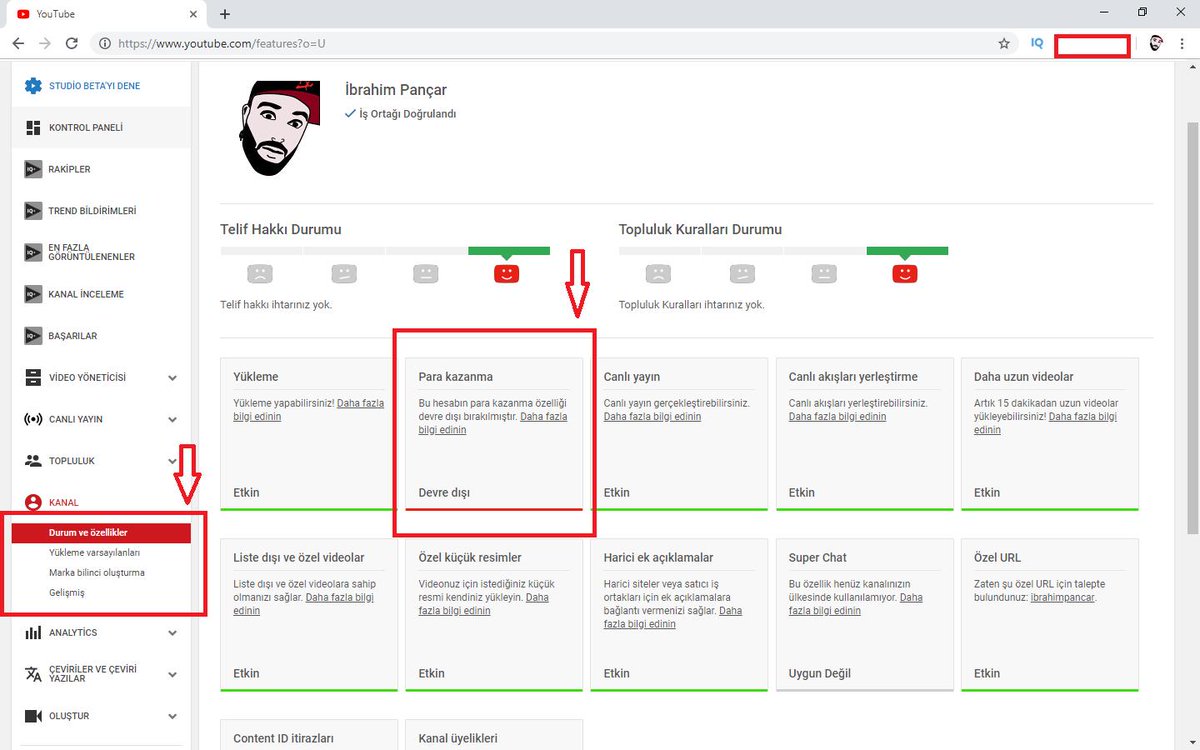This screenshot has height=750, width=1200.
Task: Expand the Video Yöneticisi section
Action: click(172, 378)
